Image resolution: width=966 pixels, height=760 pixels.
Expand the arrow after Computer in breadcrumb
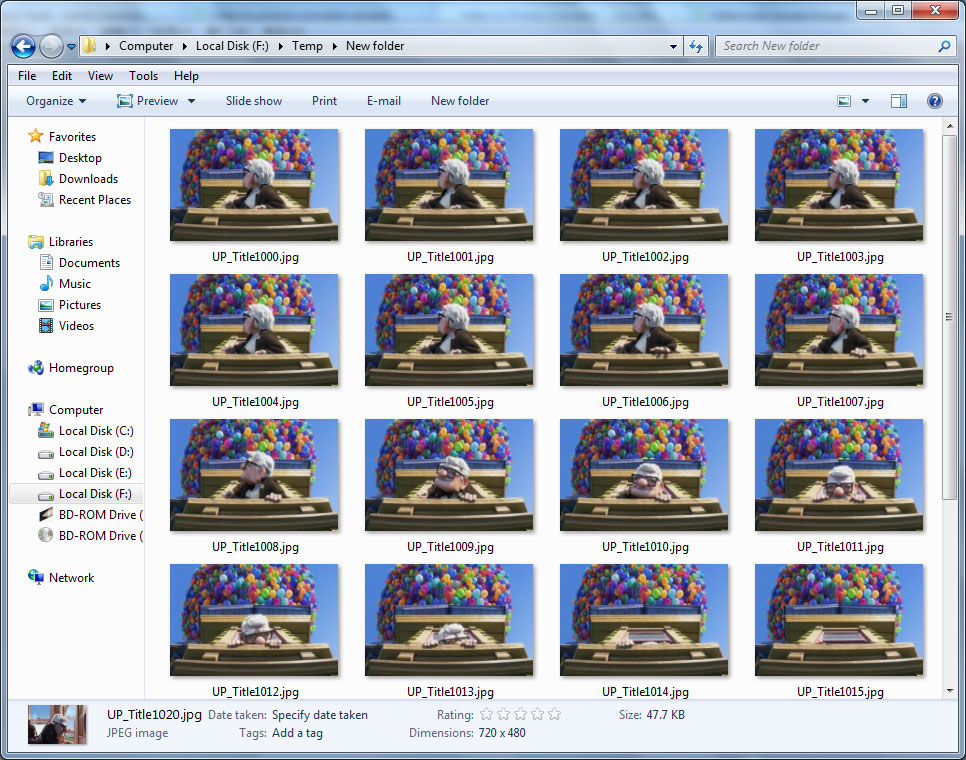[x=184, y=46]
